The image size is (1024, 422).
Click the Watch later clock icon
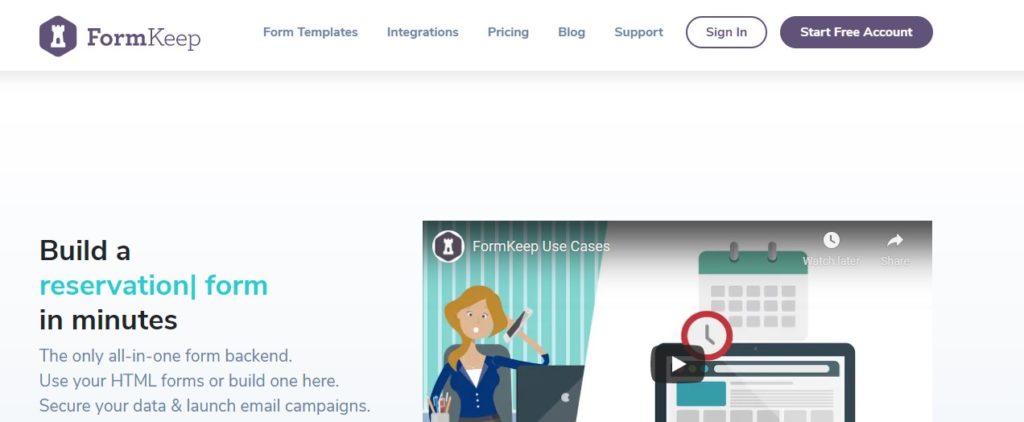[831, 240]
